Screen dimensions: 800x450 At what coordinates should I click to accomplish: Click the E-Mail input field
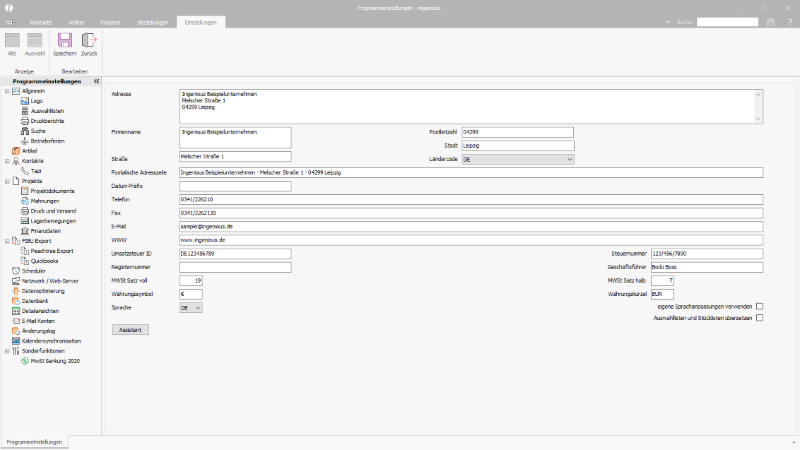pos(471,227)
